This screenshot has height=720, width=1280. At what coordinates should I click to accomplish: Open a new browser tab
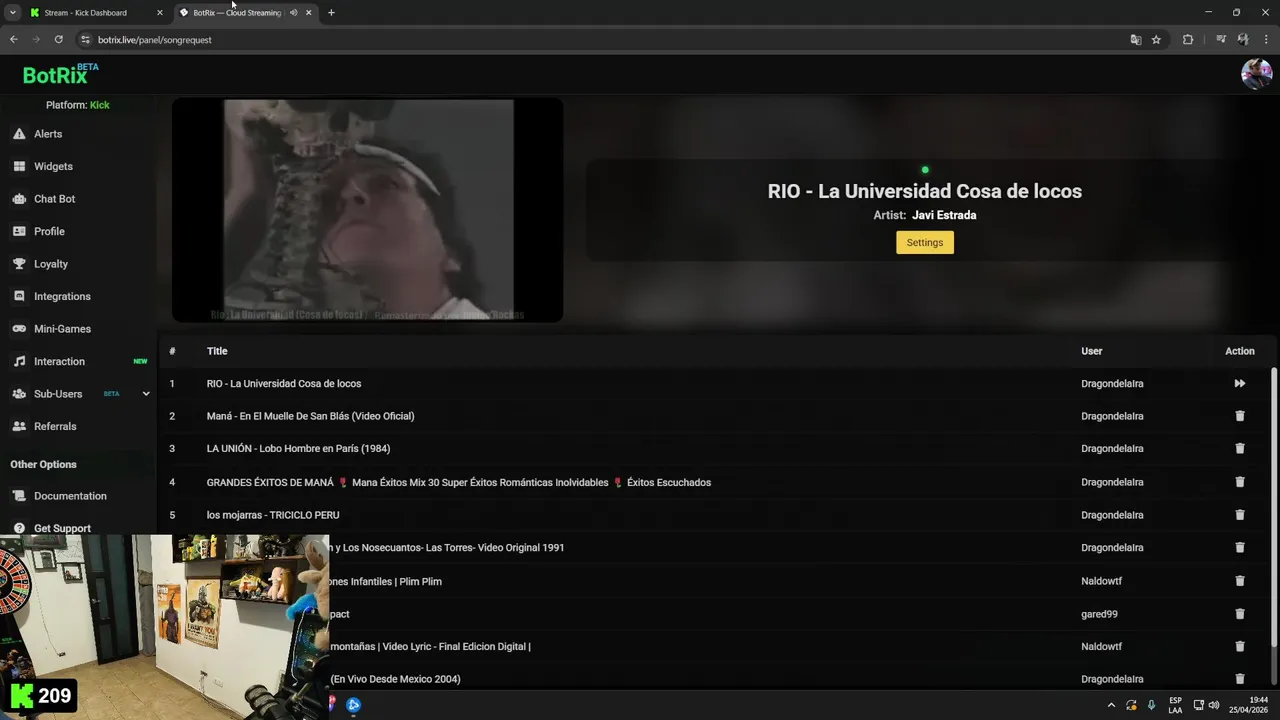click(x=331, y=13)
